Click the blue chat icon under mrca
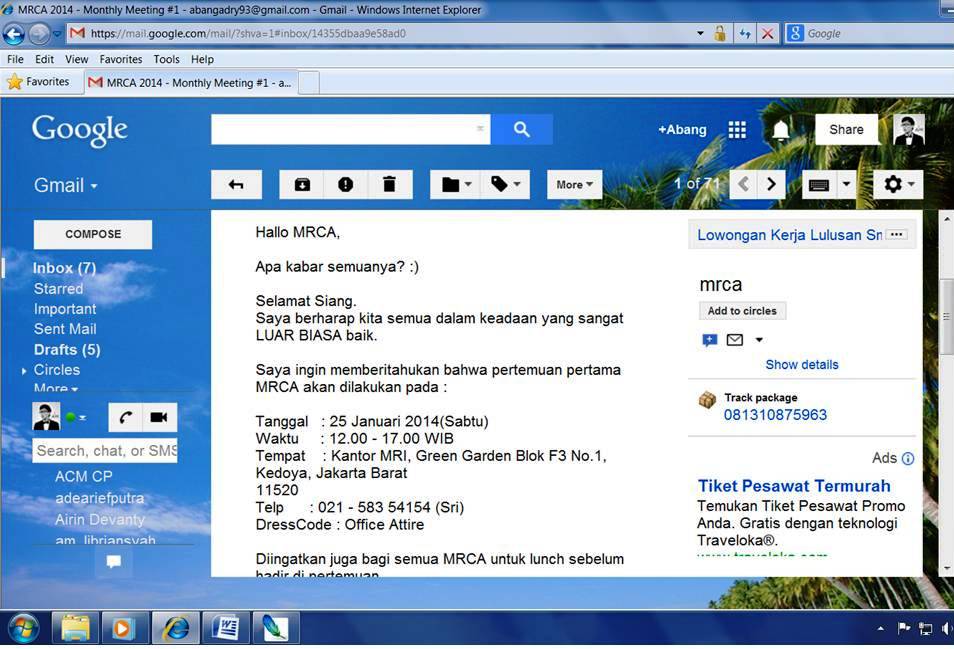The width and height of the screenshot is (954, 649). [x=709, y=340]
